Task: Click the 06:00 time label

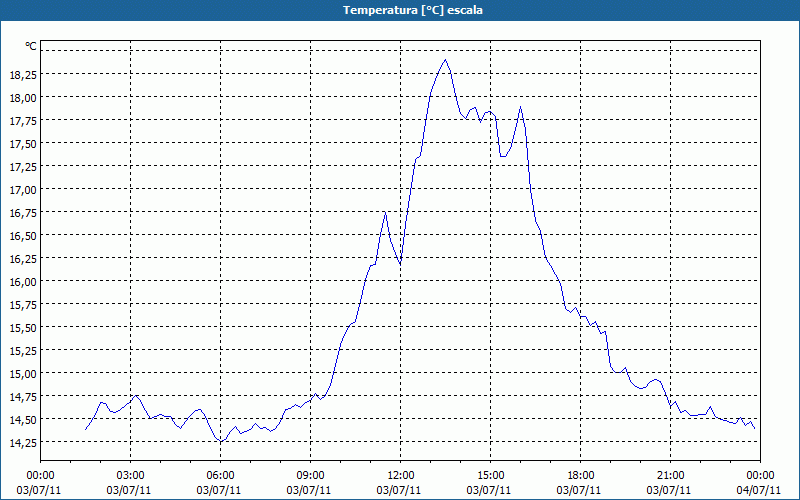Action: point(220,476)
